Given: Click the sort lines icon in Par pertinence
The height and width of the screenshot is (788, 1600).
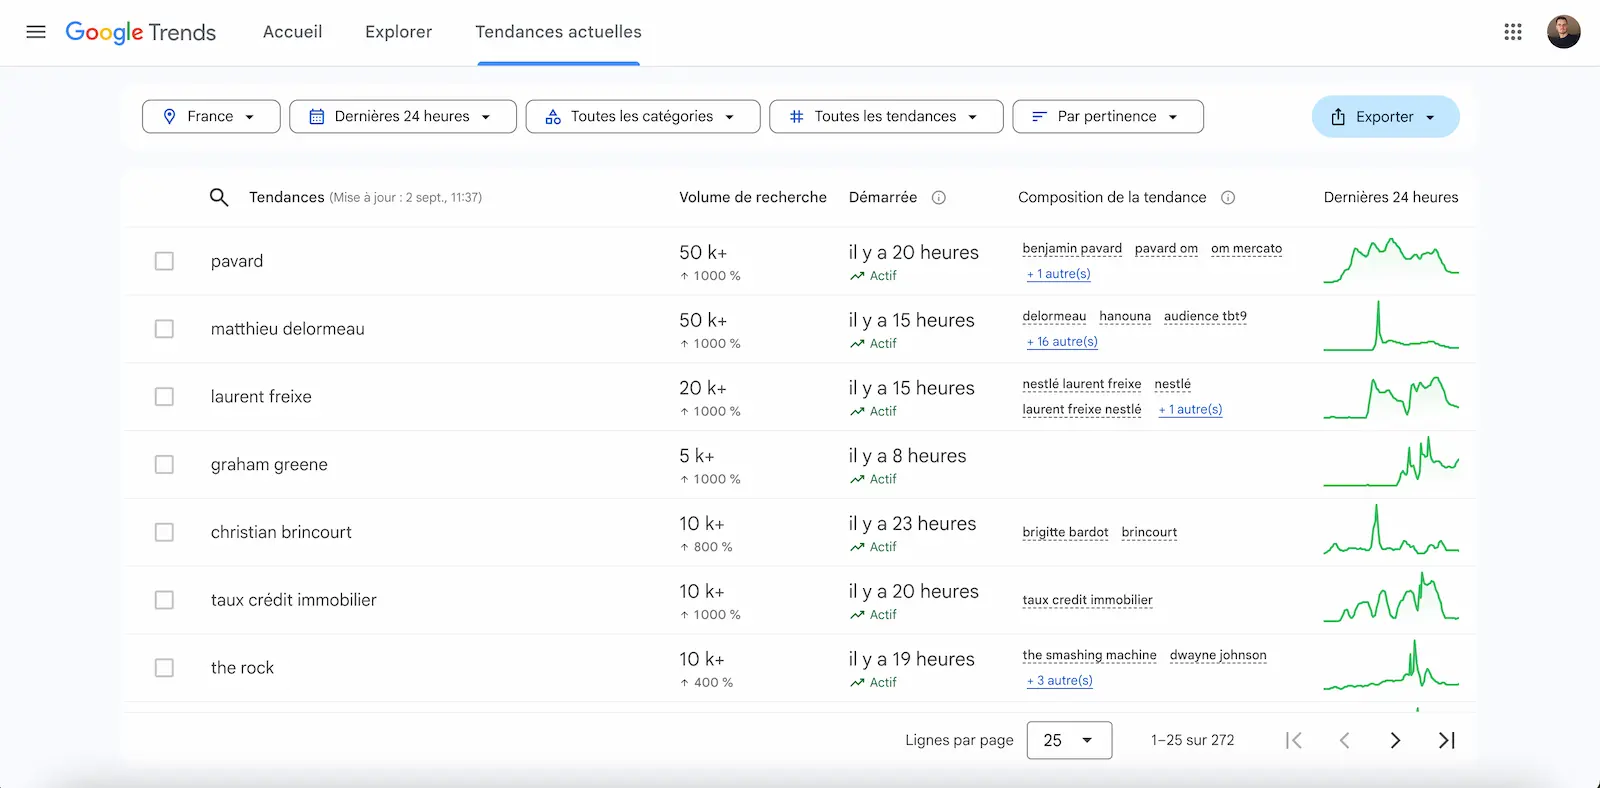Looking at the screenshot, I should pos(1039,117).
